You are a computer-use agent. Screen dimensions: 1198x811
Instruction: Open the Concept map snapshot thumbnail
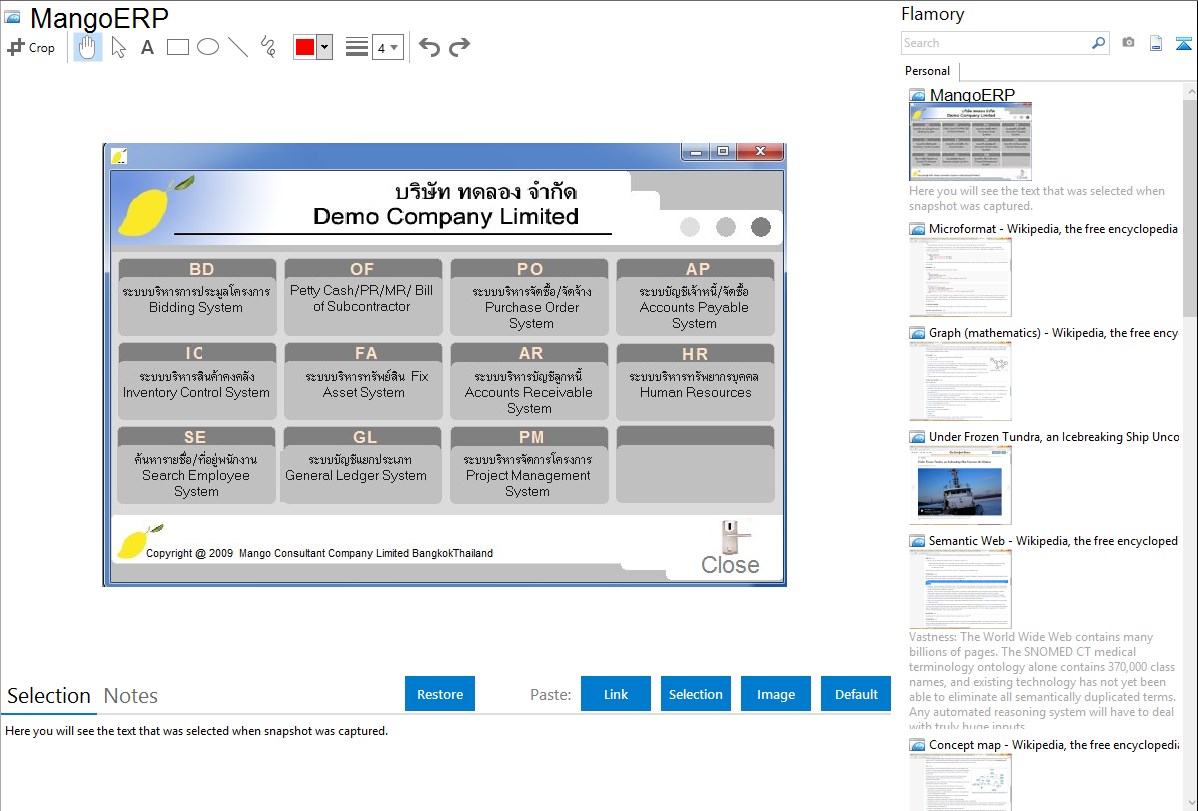click(960, 782)
